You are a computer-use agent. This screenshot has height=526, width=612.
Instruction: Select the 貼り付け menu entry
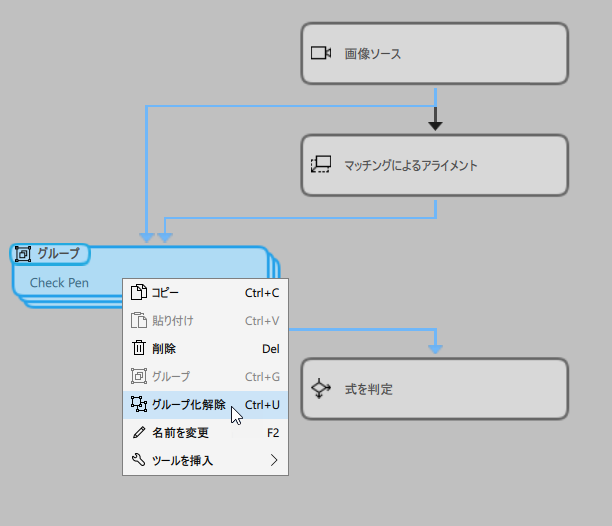click(172, 321)
